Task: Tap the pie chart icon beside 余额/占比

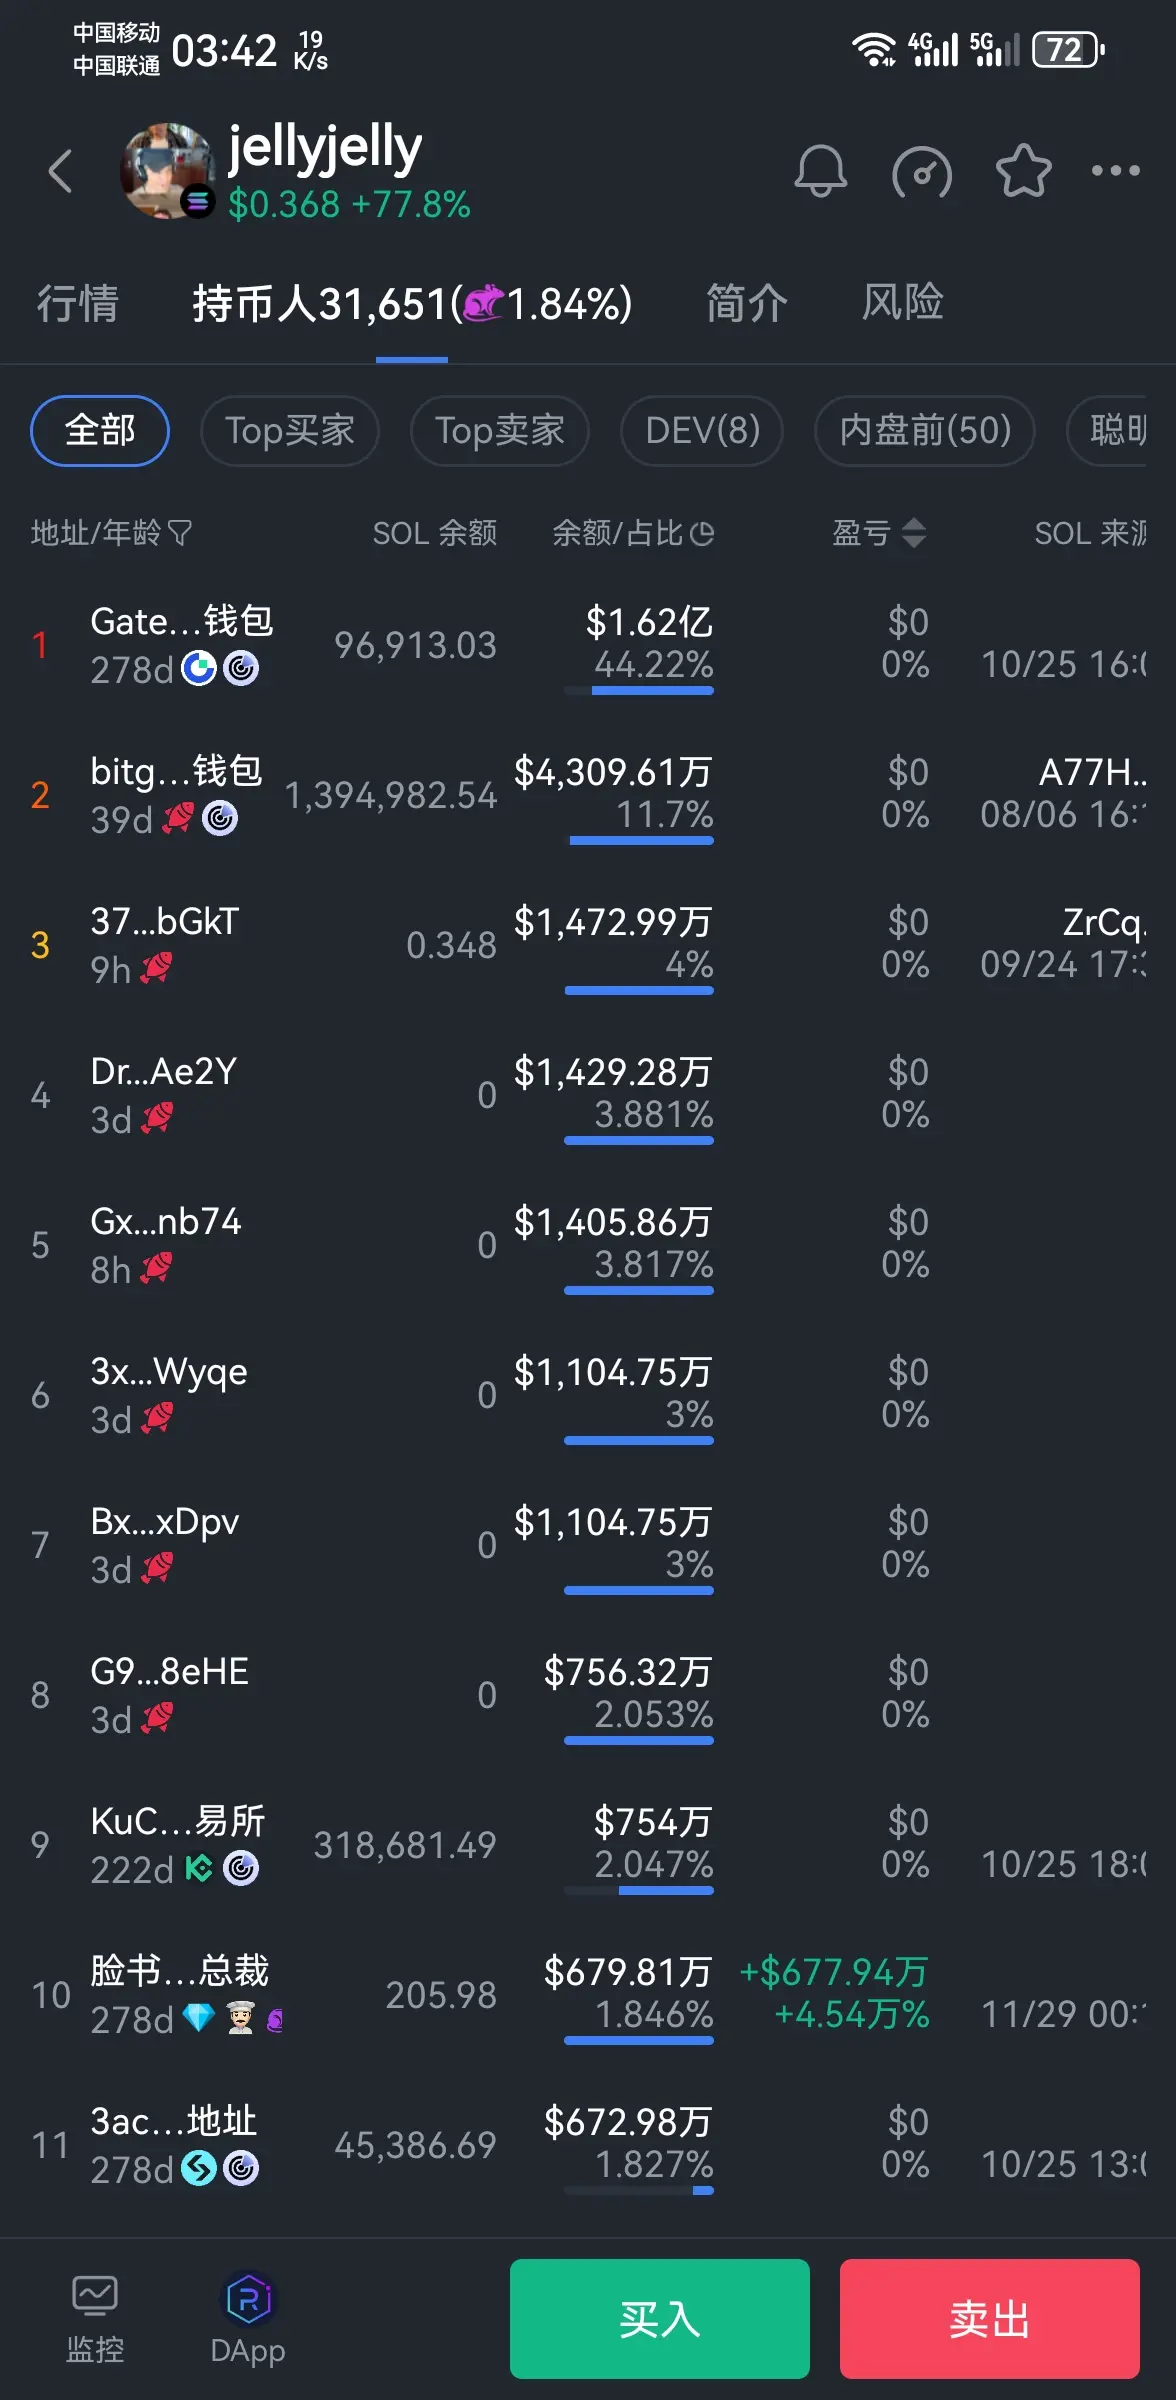Action: [x=702, y=533]
